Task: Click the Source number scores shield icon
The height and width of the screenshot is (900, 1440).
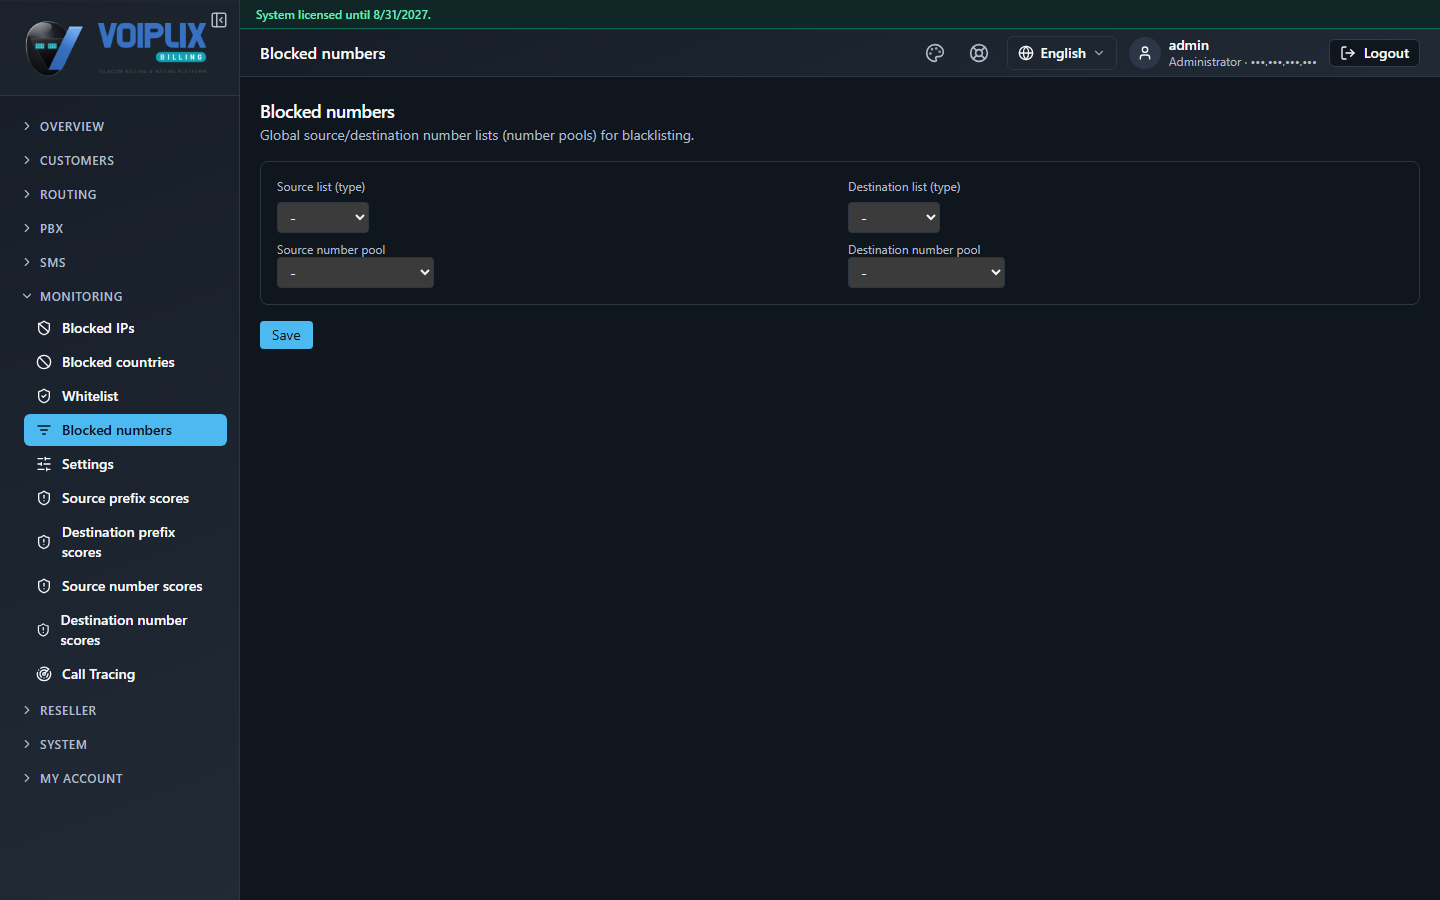Action: coord(44,586)
